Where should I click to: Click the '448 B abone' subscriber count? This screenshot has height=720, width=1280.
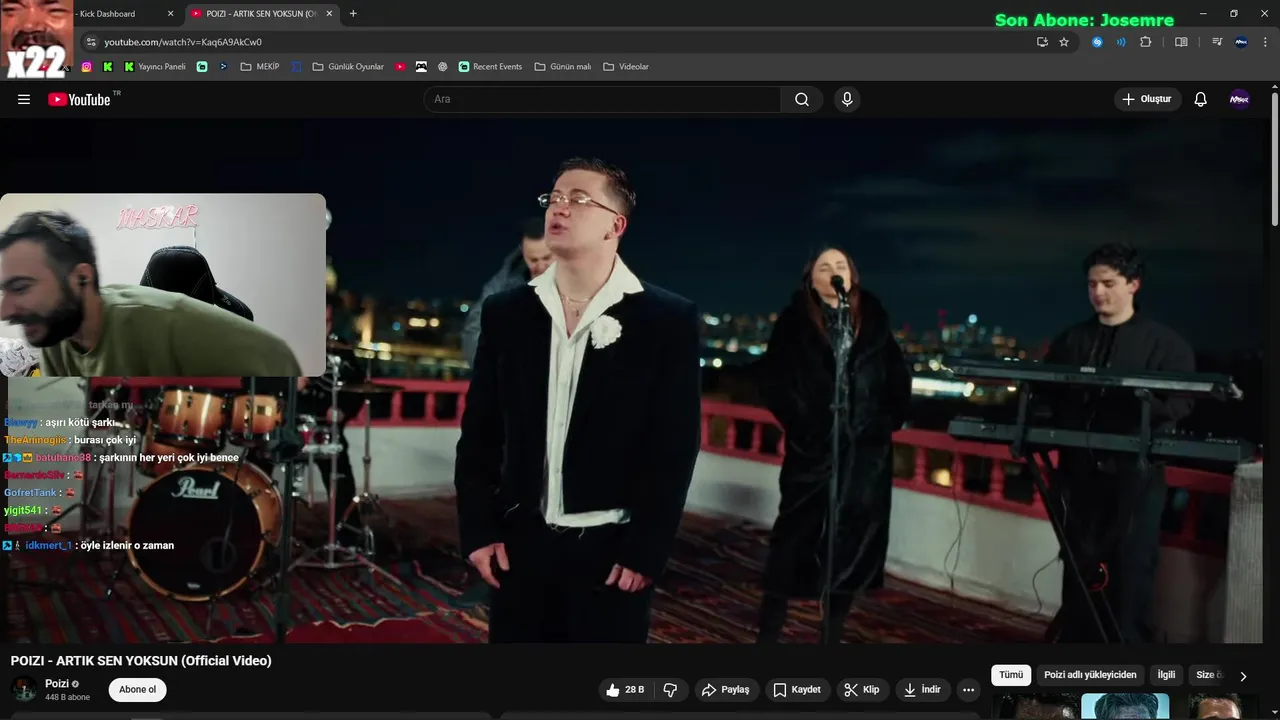pyautogui.click(x=67, y=697)
